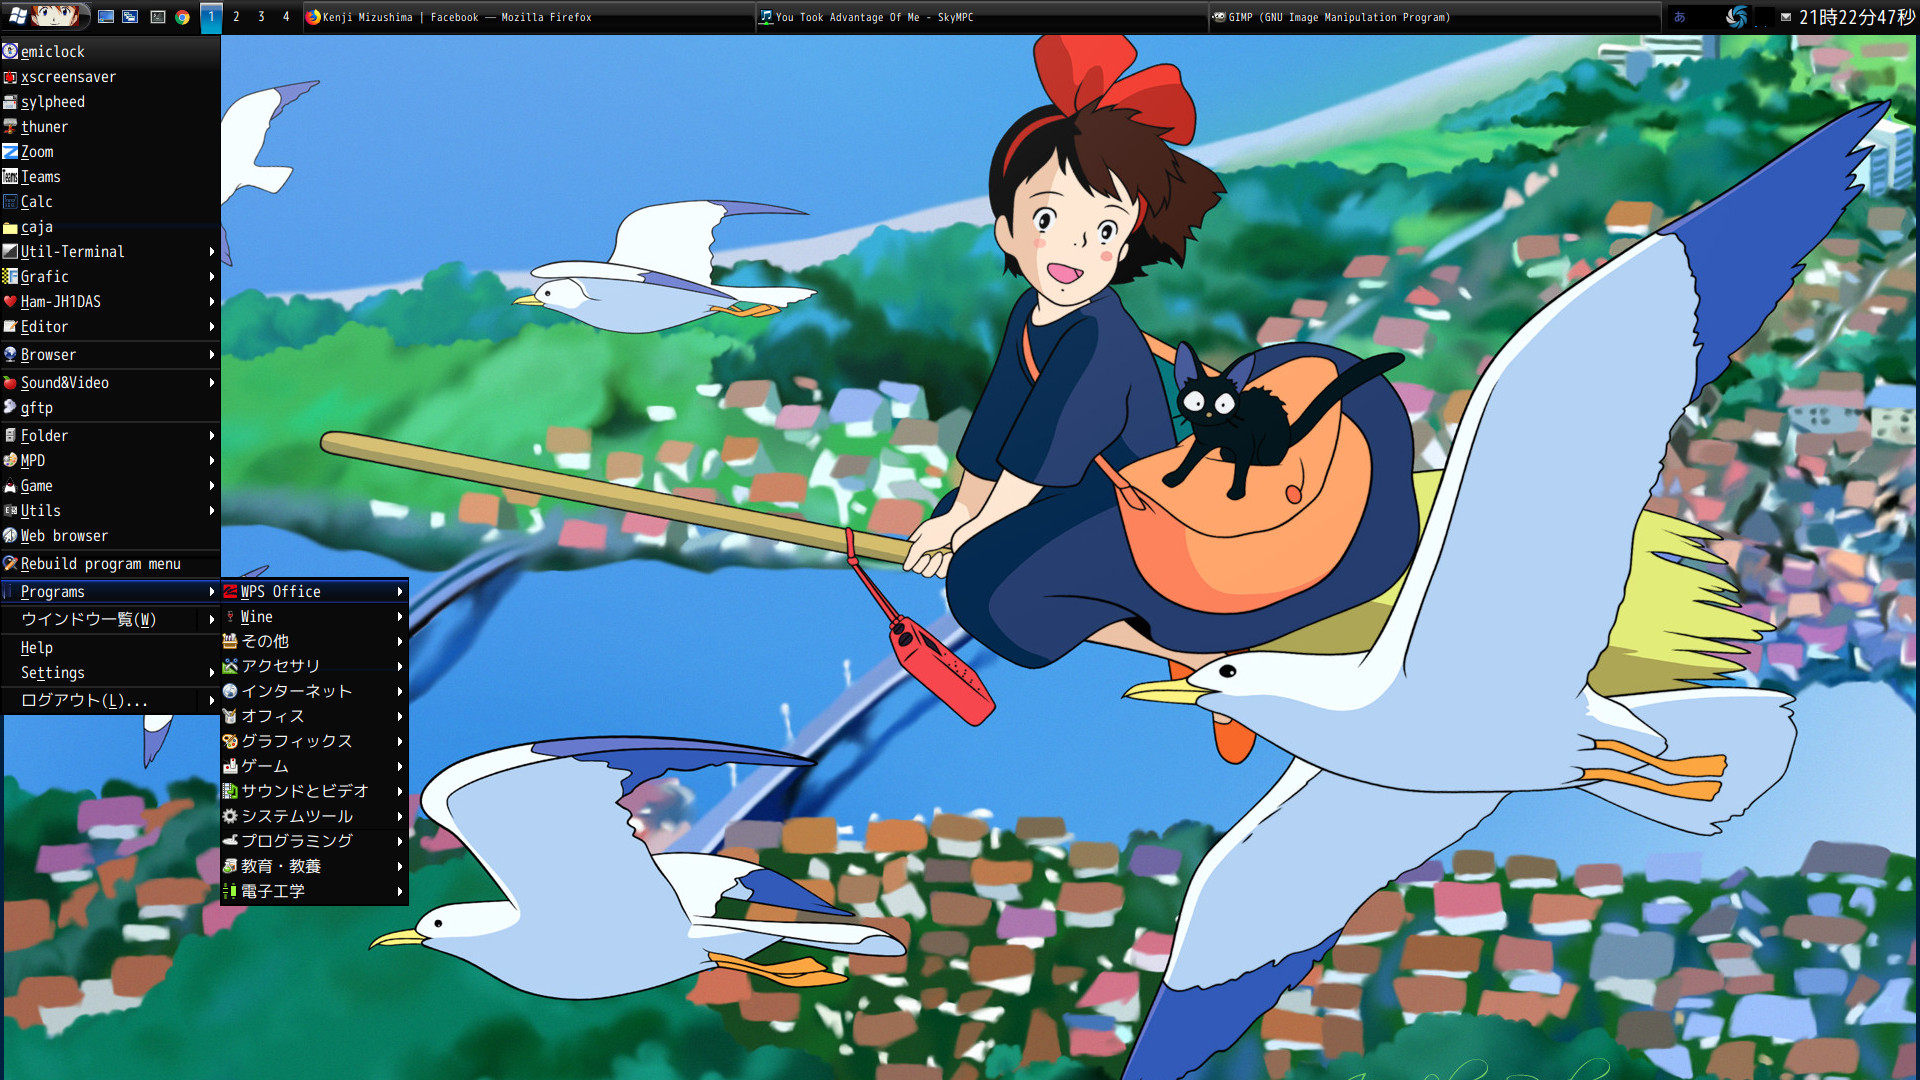This screenshot has width=1920, height=1080.
Task: Select the Wine entry in the submenu
Action: [x=257, y=617]
